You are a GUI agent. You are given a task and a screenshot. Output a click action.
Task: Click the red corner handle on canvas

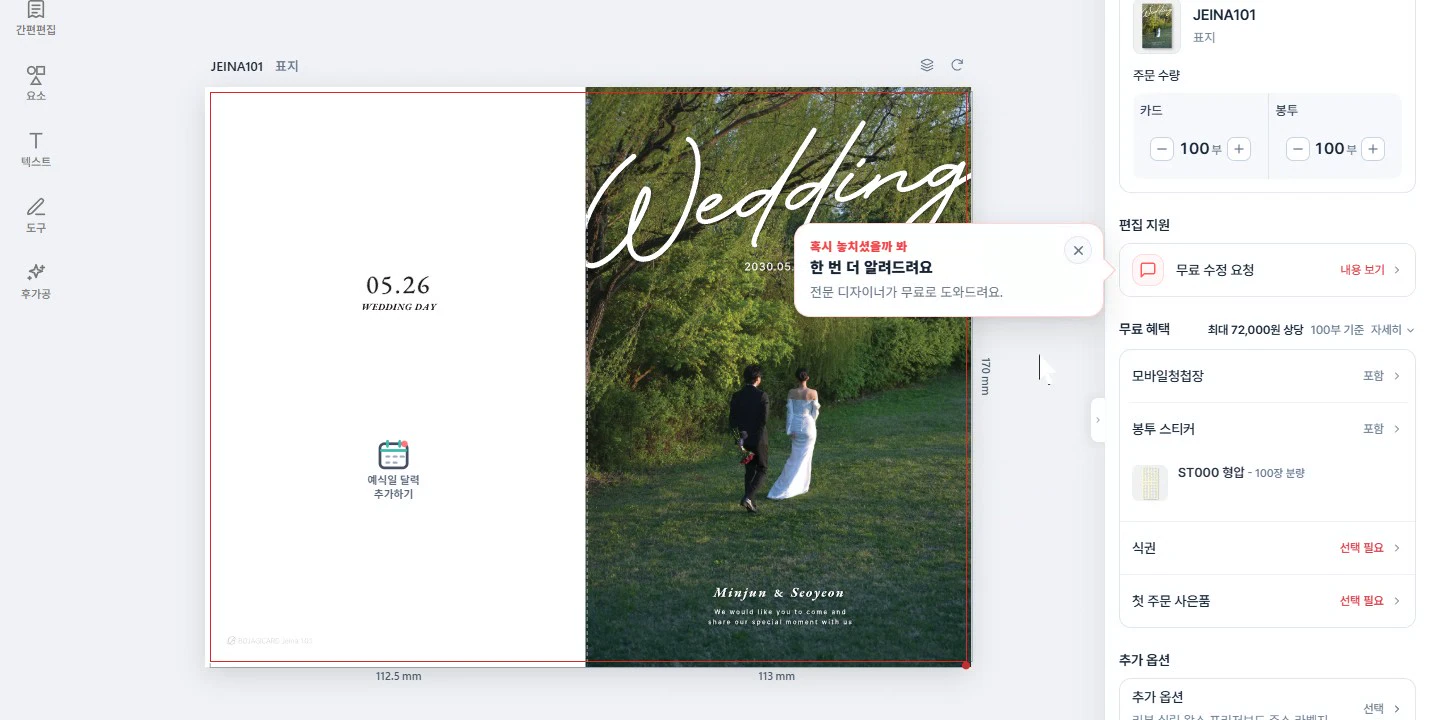point(965,664)
